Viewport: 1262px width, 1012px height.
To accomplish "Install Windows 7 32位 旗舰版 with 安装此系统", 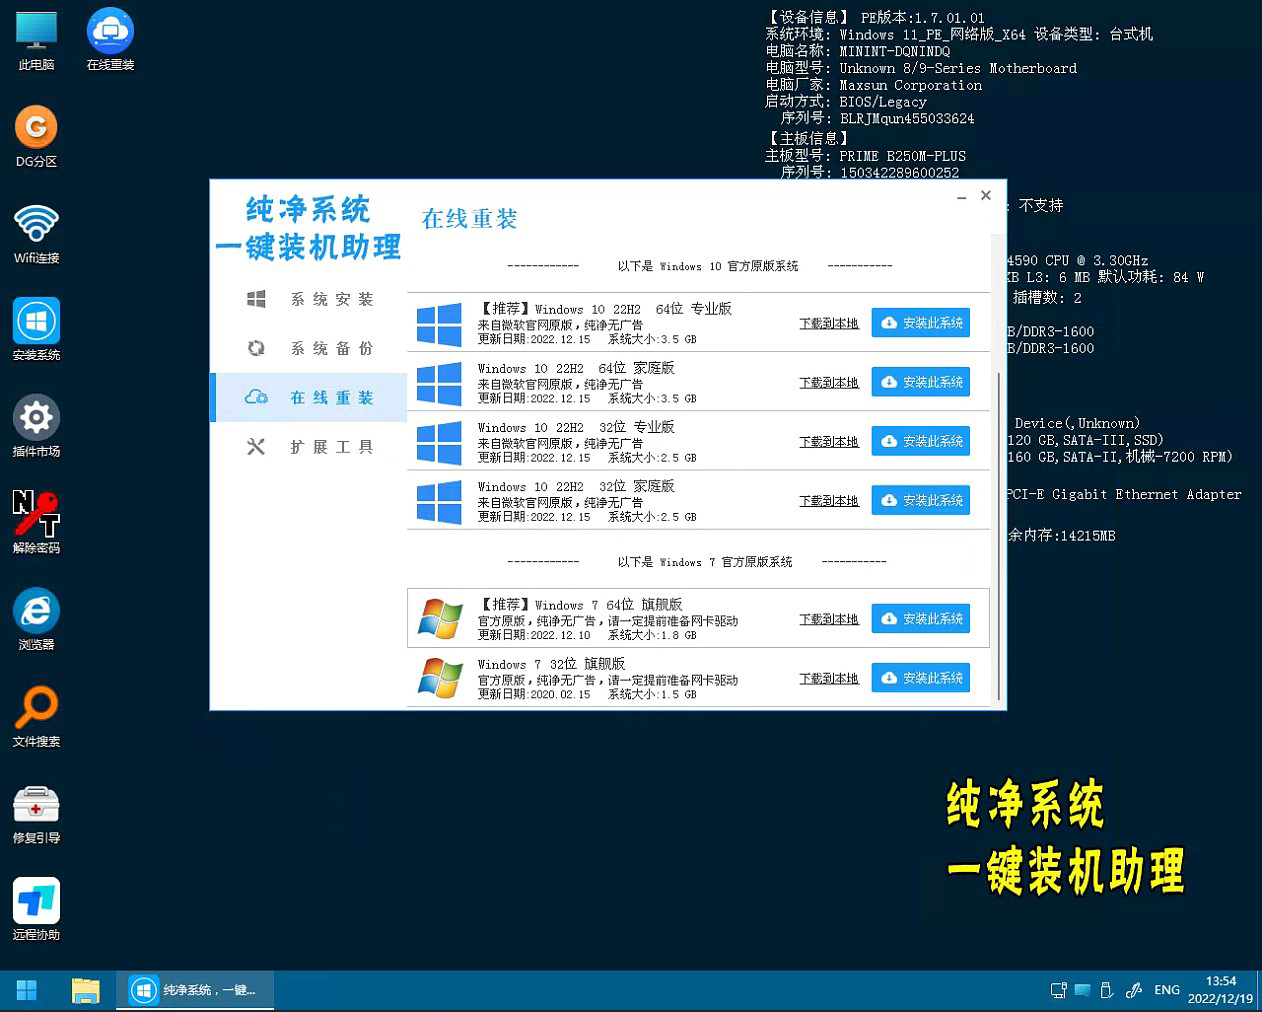I will pos(921,677).
